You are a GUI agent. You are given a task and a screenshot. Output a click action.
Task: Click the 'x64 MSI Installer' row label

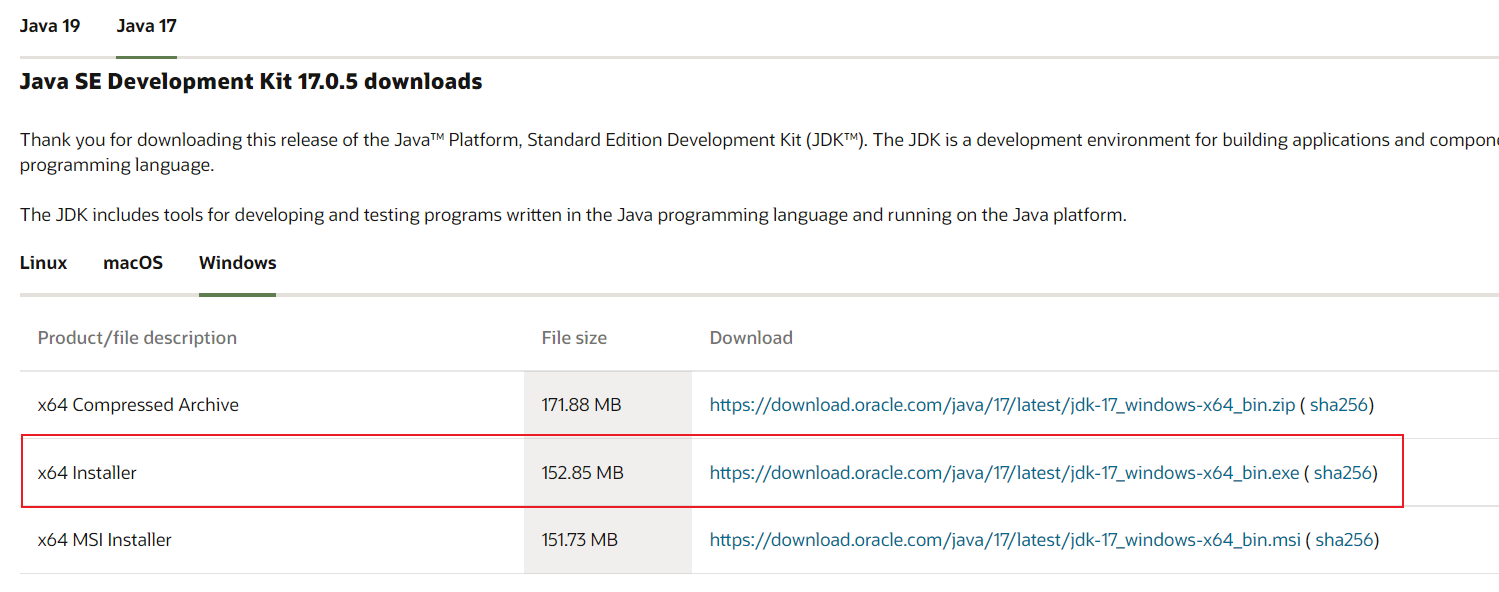pyautogui.click(x=105, y=540)
